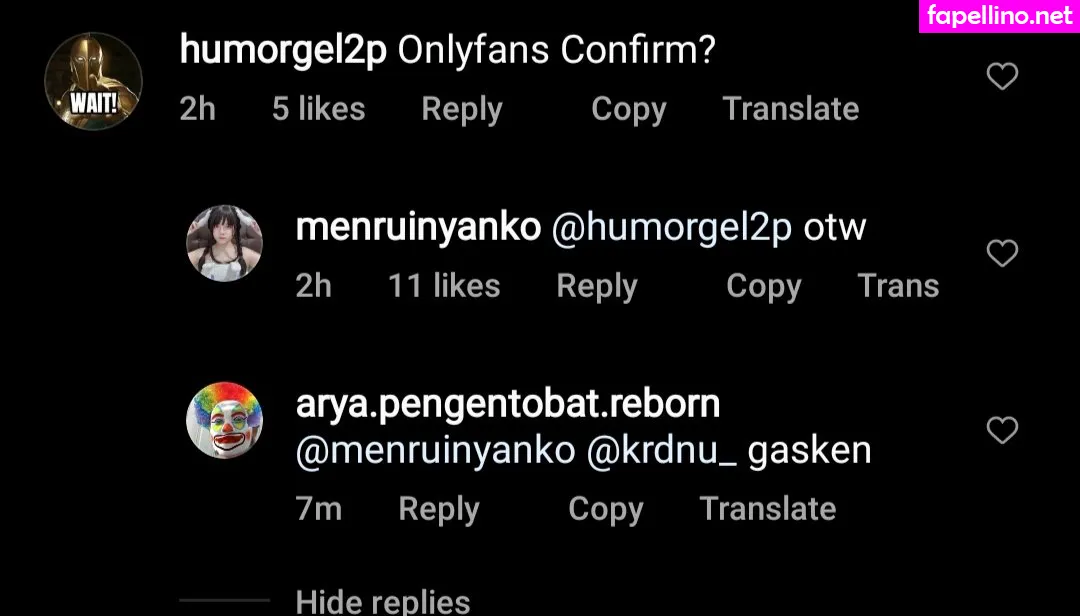The image size is (1080, 616).
Task: Copy menruinyanko's reply text
Action: (x=763, y=286)
